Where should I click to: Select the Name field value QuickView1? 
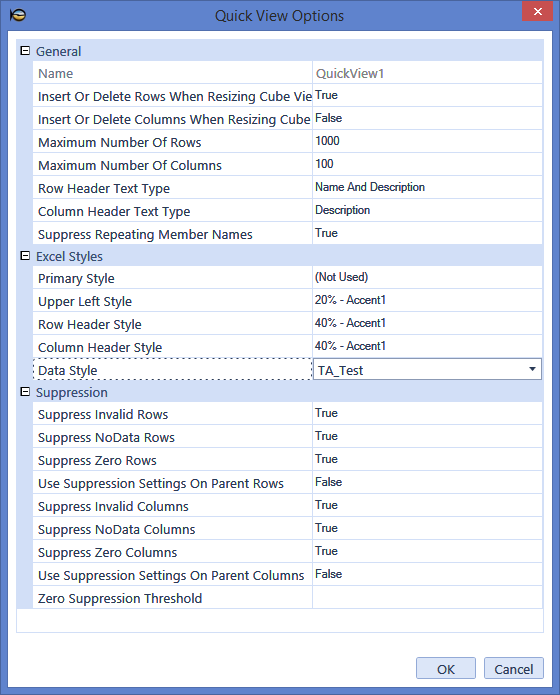[x=427, y=73]
